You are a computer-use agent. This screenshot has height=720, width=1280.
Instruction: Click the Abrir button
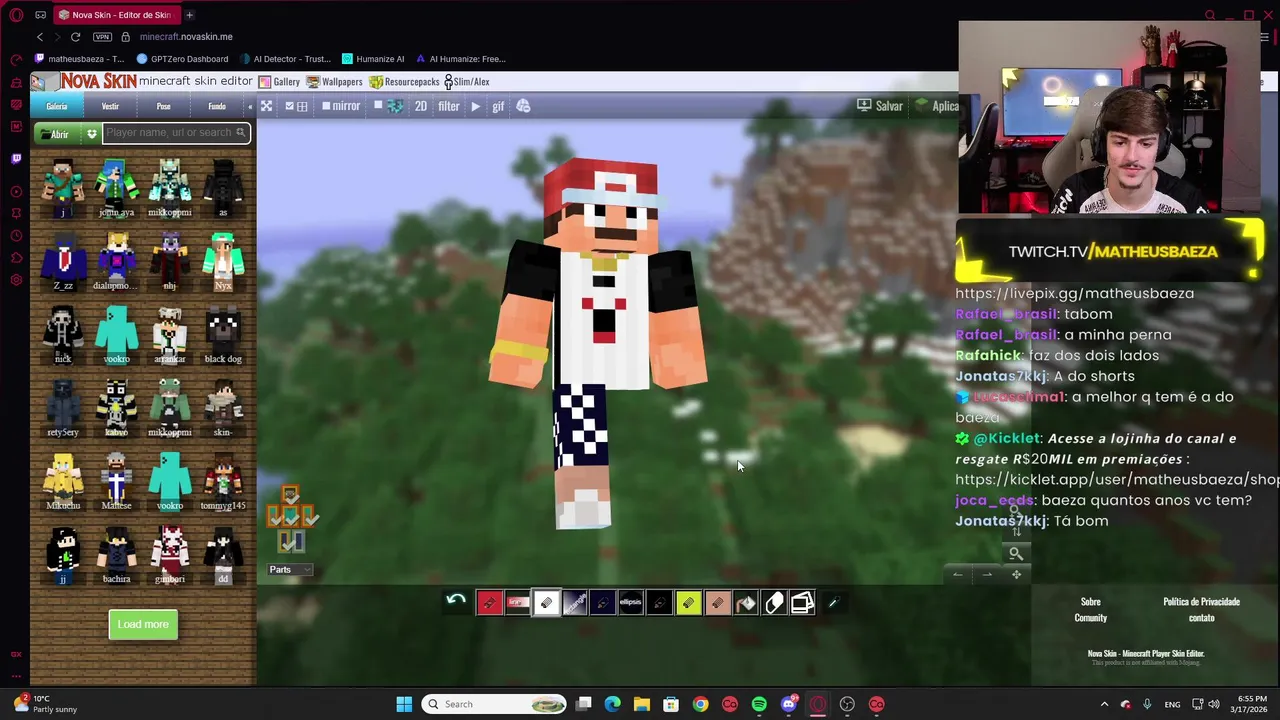59,134
